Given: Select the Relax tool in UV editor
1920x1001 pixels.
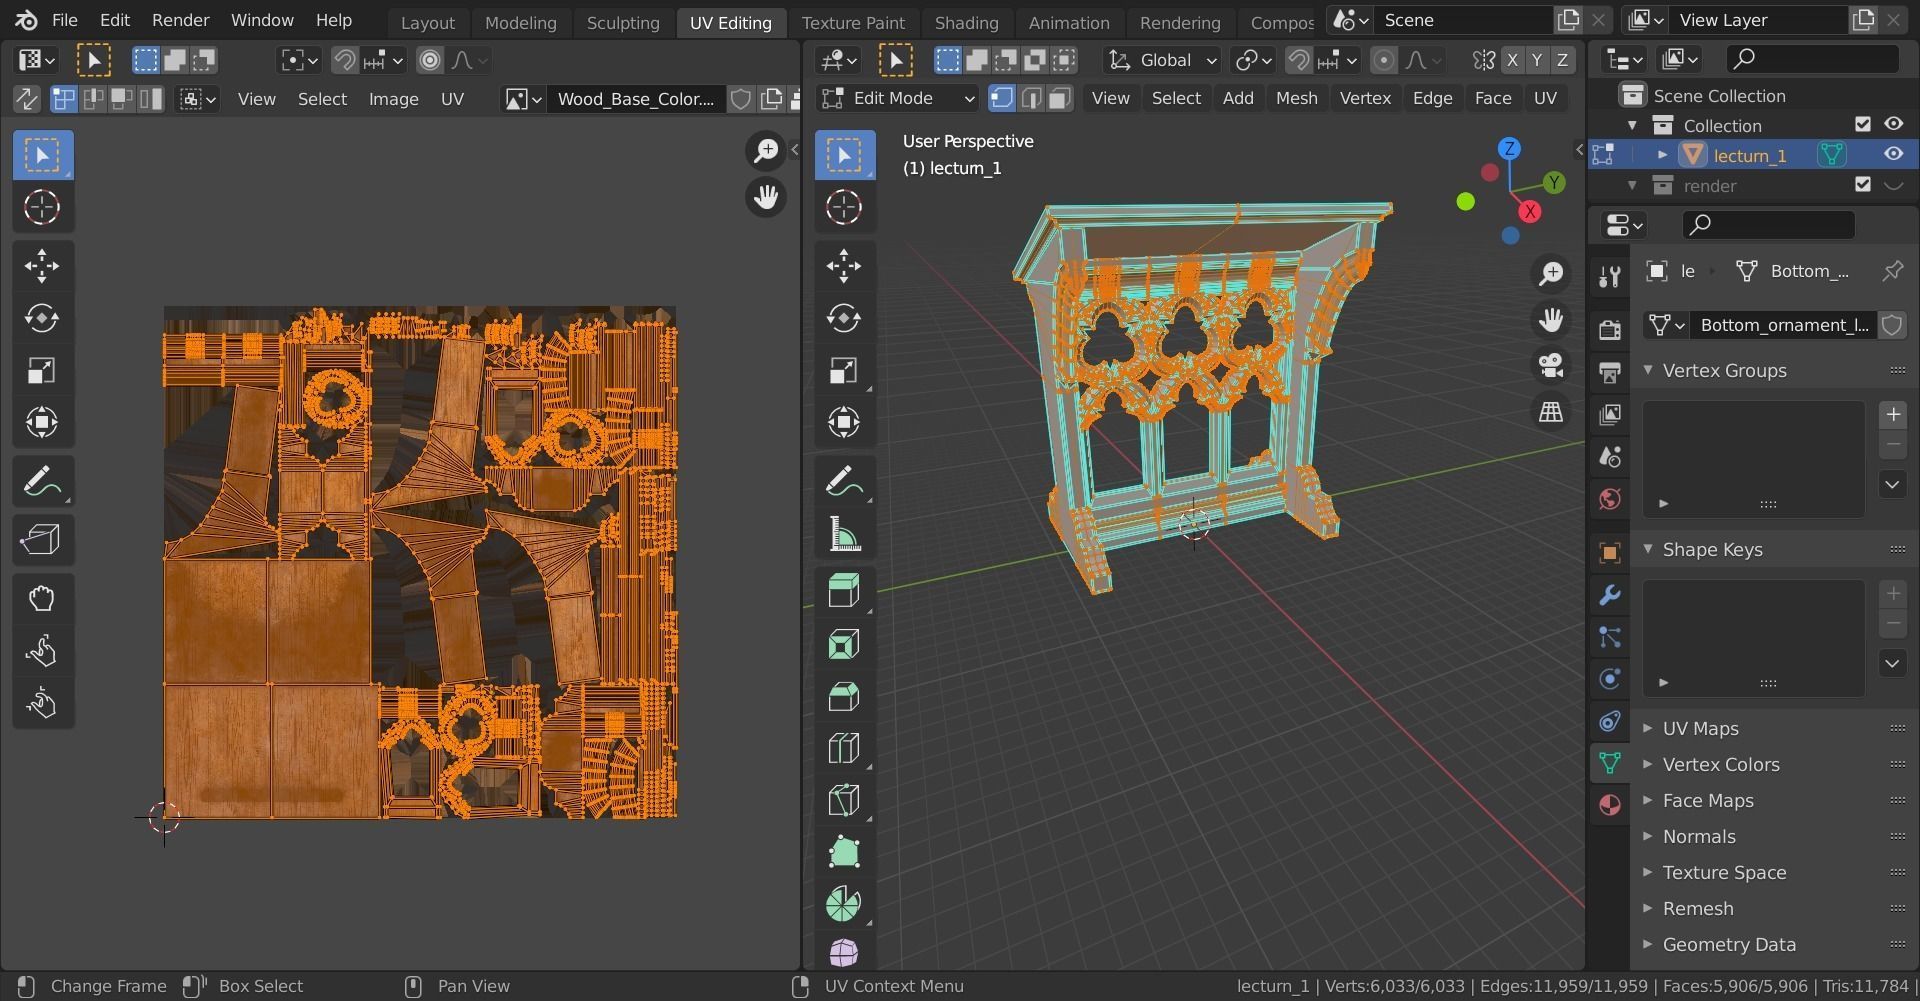Looking at the screenshot, I should [42, 651].
